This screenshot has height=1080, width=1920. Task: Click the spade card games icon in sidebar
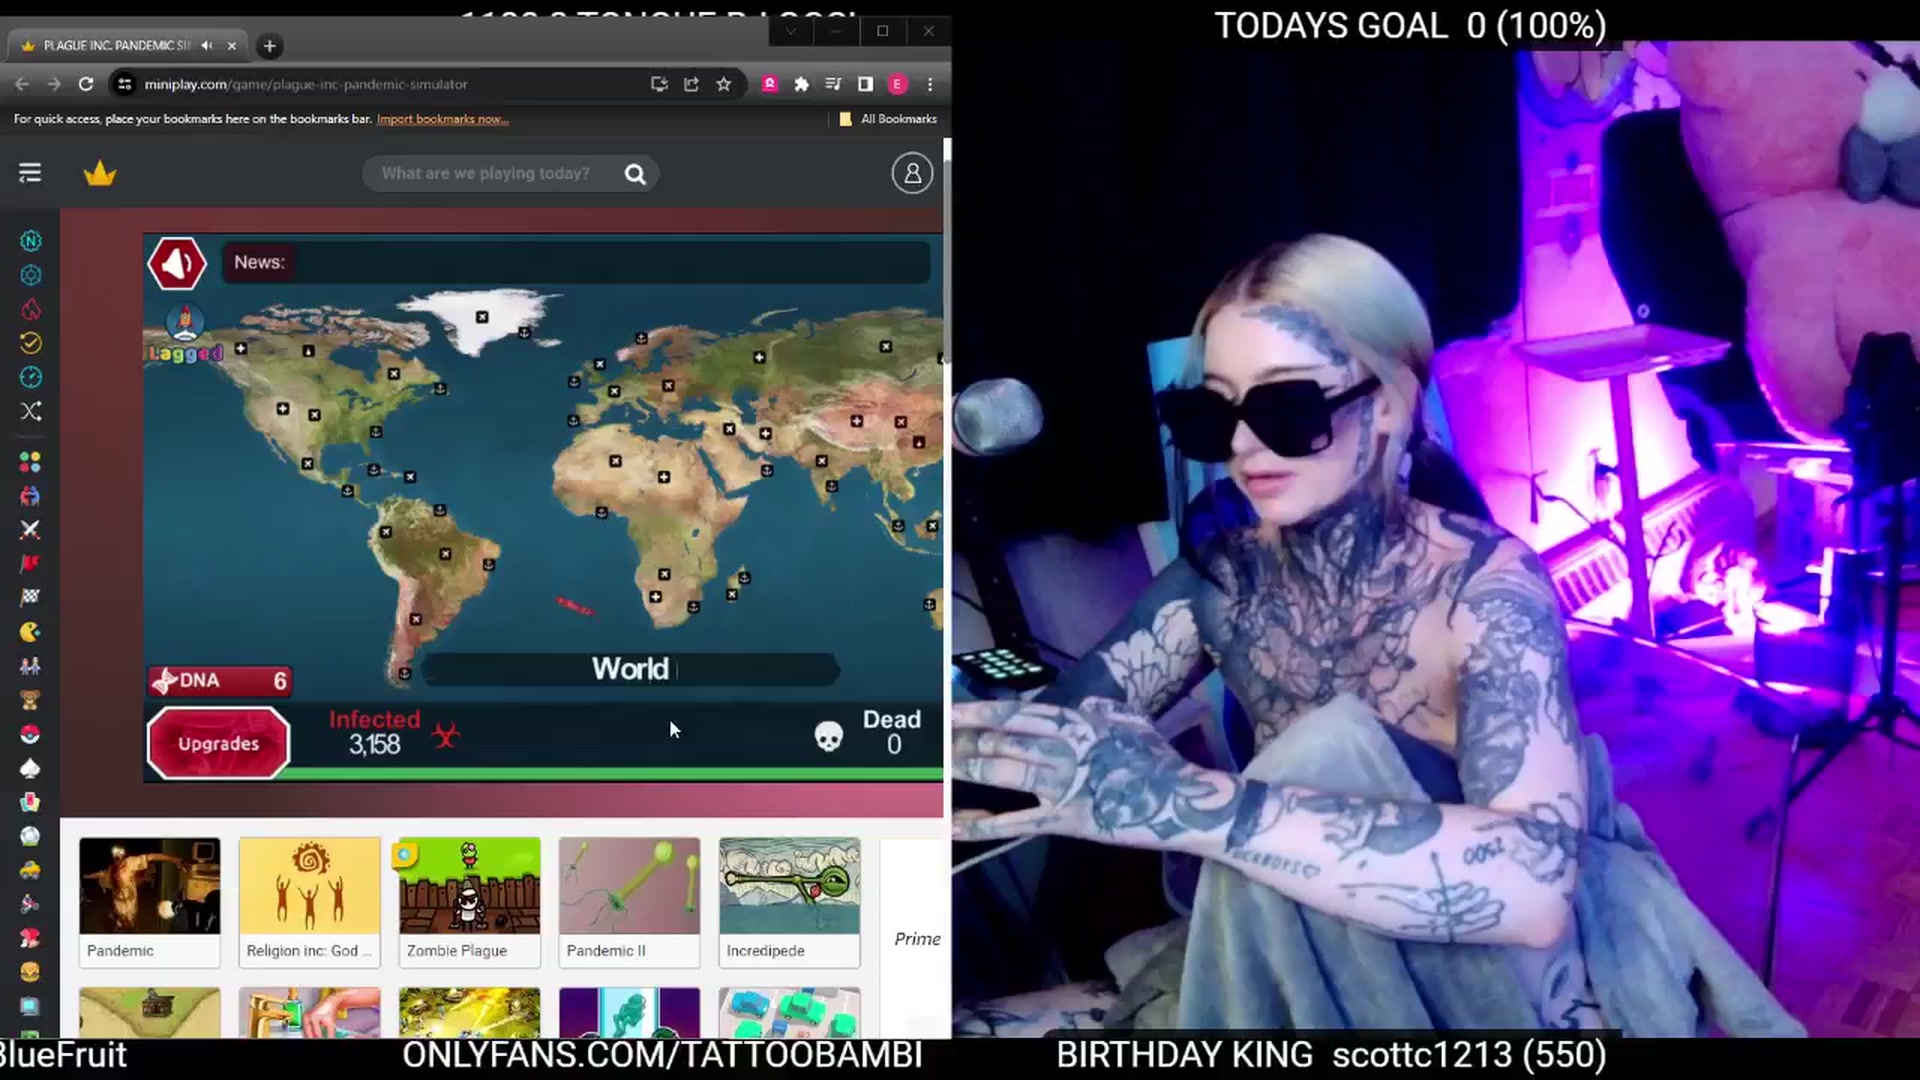click(x=30, y=768)
